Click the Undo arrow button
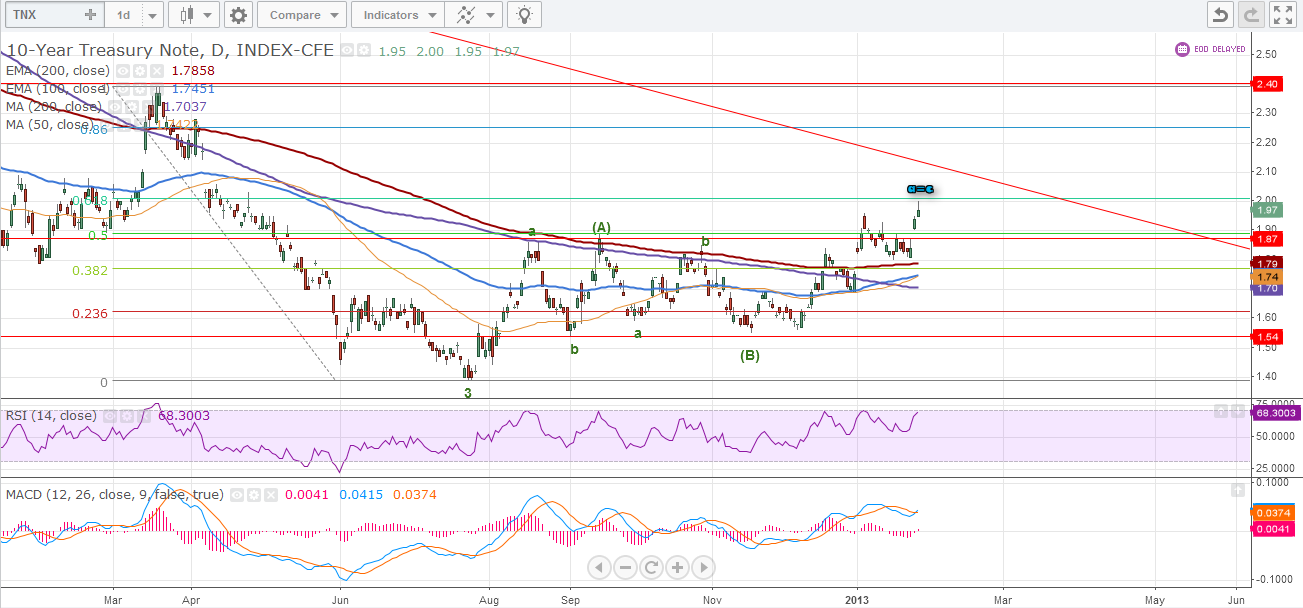 pyautogui.click(x=1220, y=15)
